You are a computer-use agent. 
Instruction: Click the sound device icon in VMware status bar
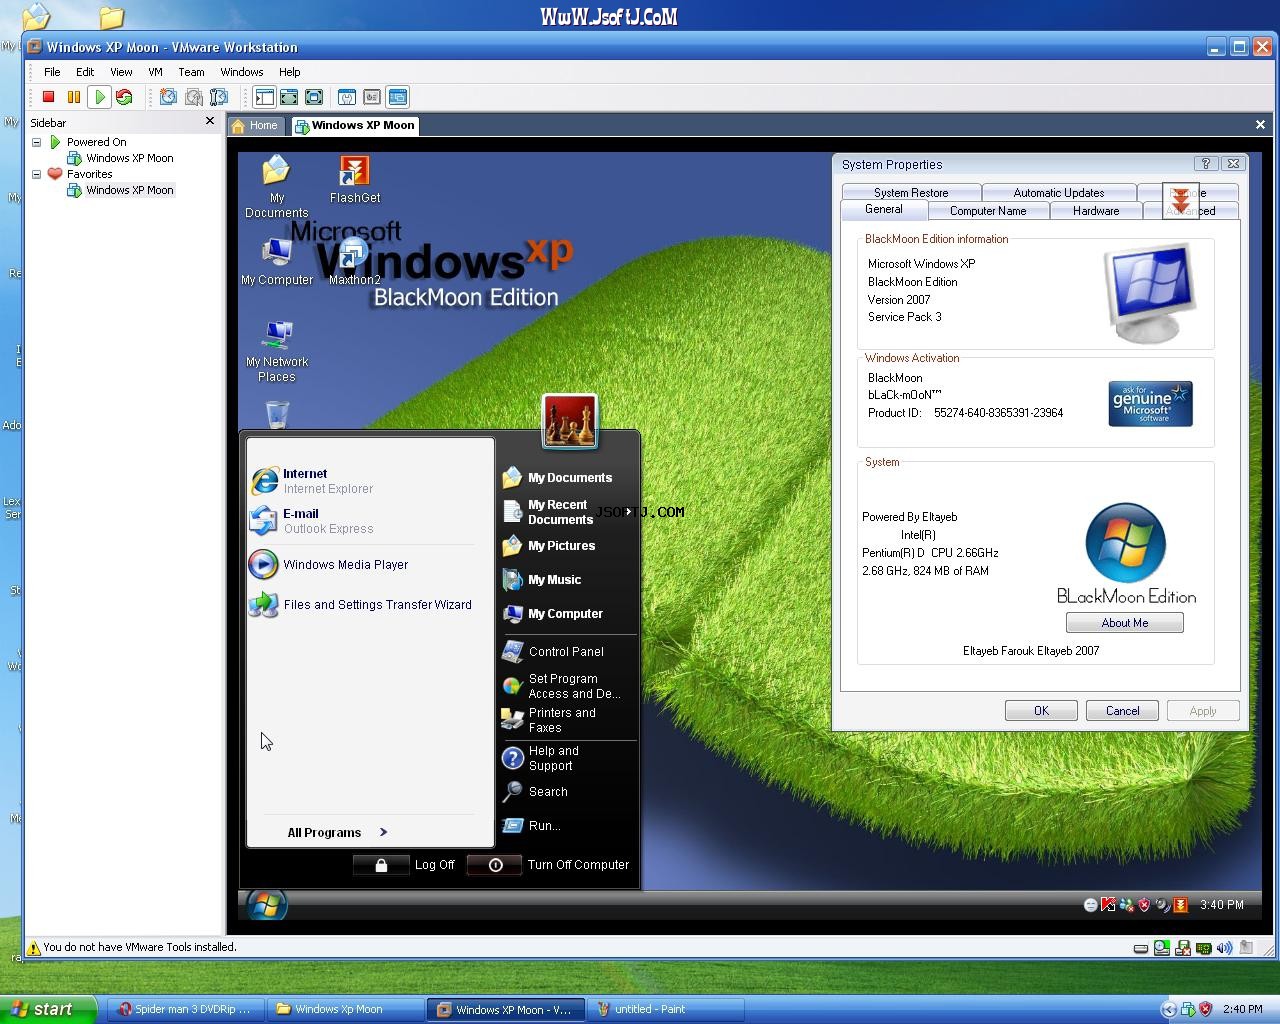tap(1225, 948)
